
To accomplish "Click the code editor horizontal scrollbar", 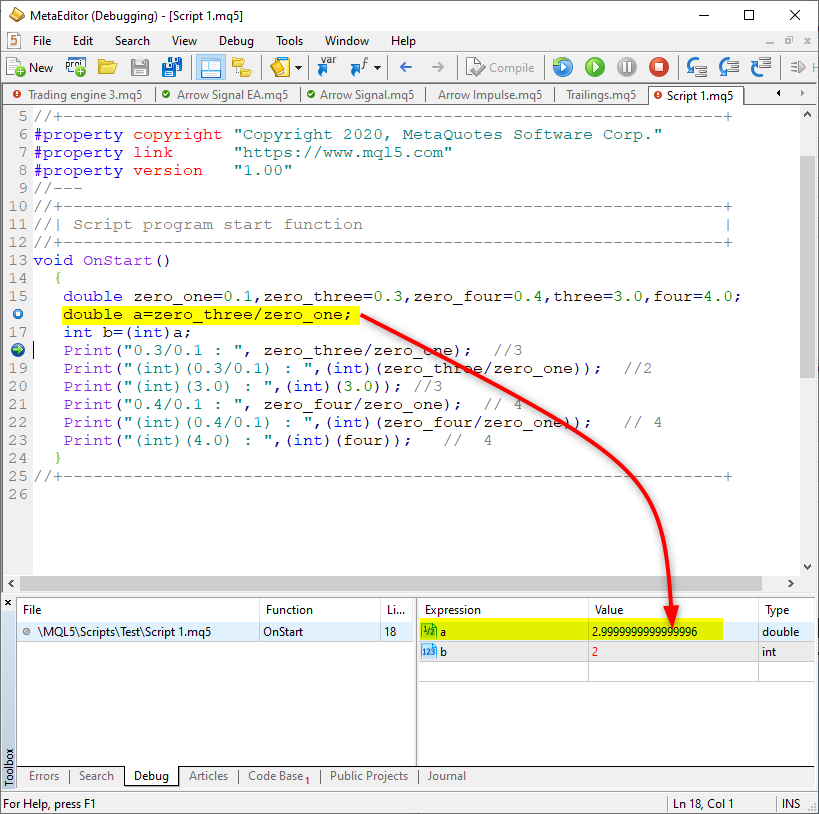I will [391, 583].
